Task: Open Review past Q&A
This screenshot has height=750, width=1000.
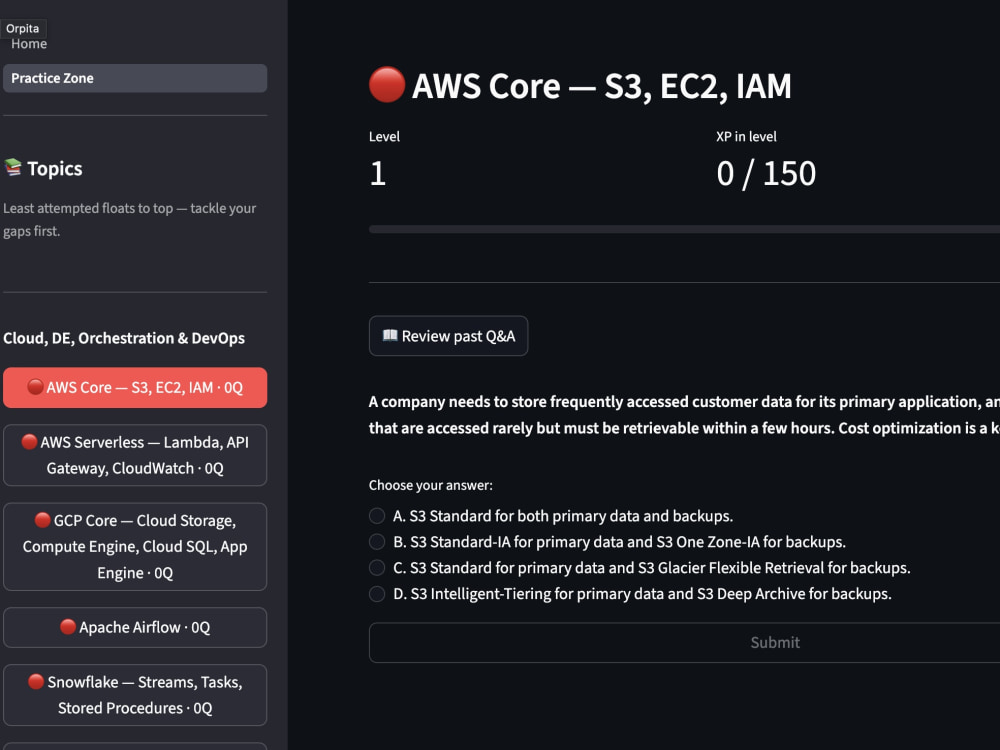Action: [x=448, y=335]
